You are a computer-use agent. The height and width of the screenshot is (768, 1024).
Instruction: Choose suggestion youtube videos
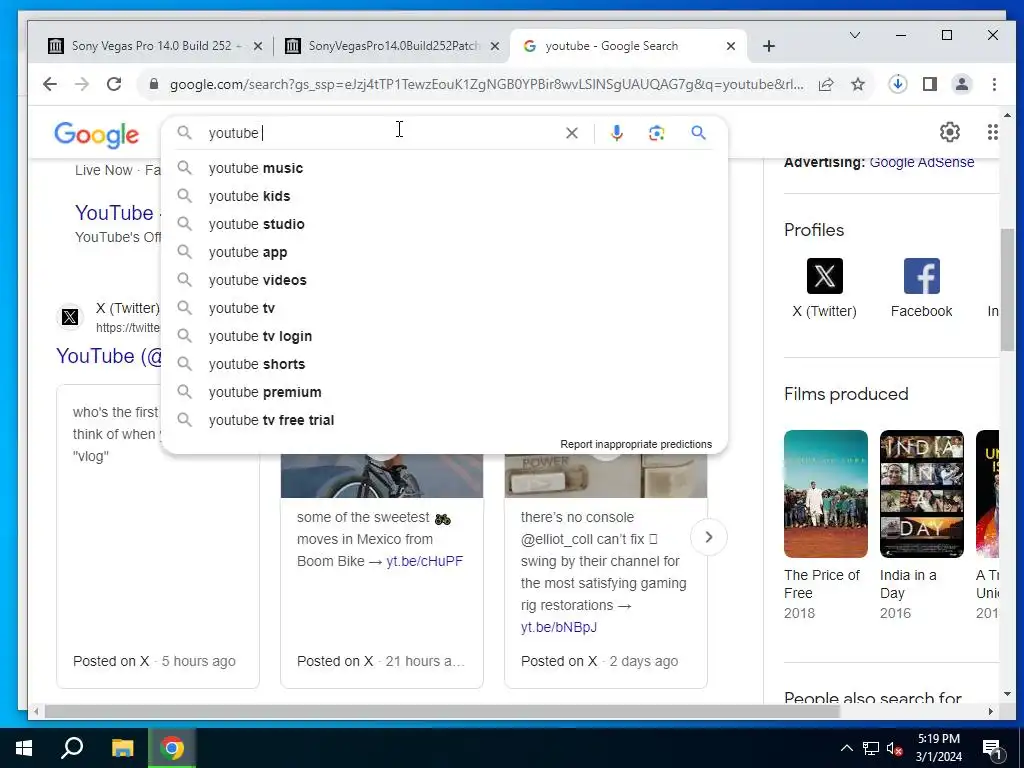point(444,281)
